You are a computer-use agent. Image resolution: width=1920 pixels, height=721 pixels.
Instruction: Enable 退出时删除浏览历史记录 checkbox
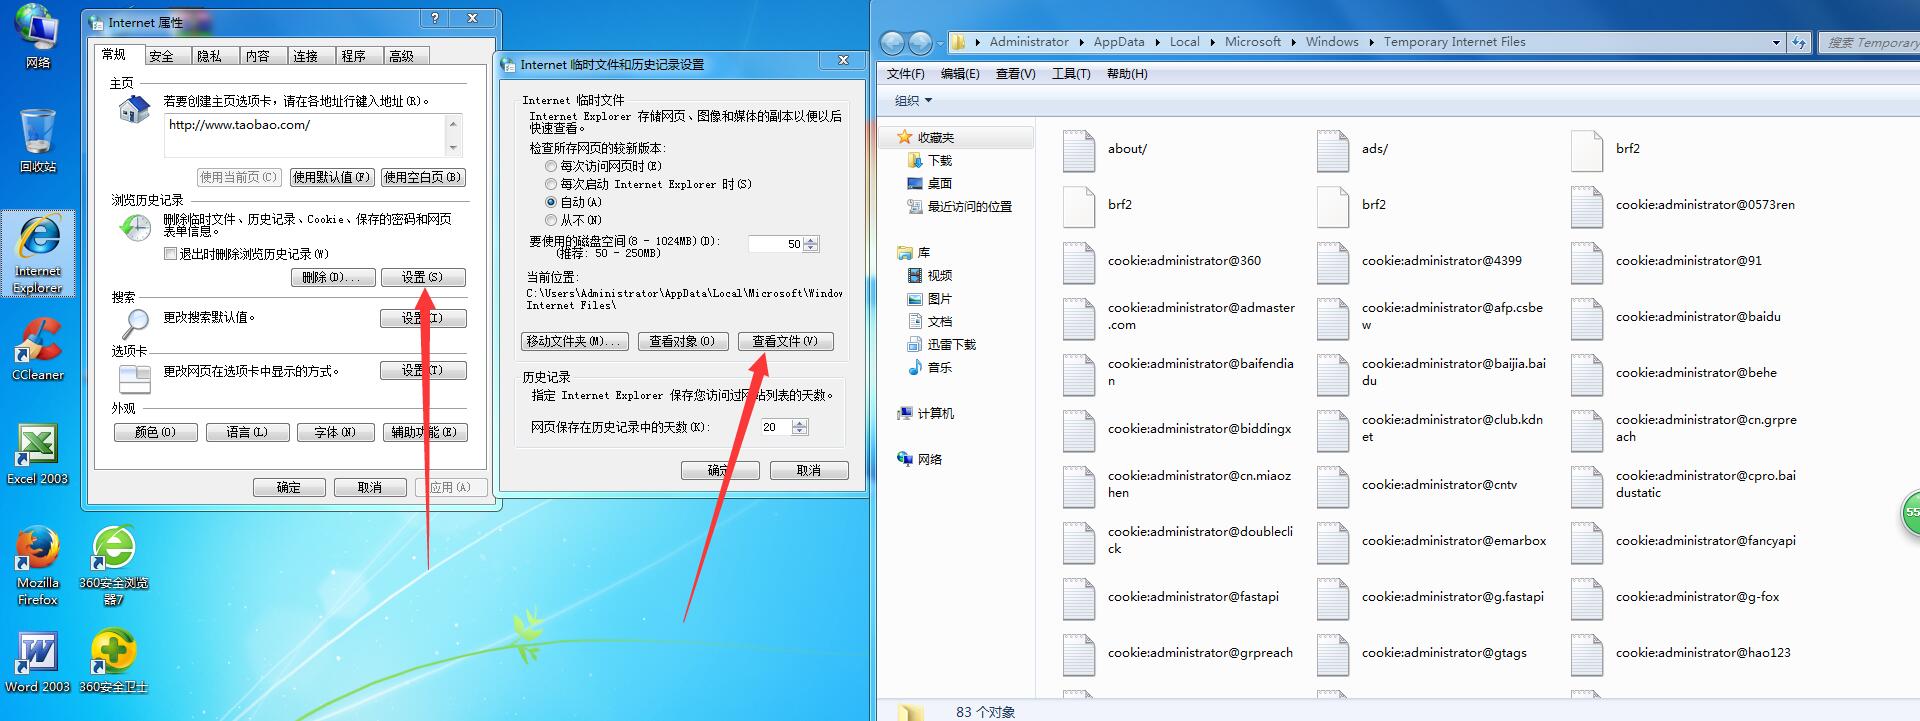tap(171, 254)
